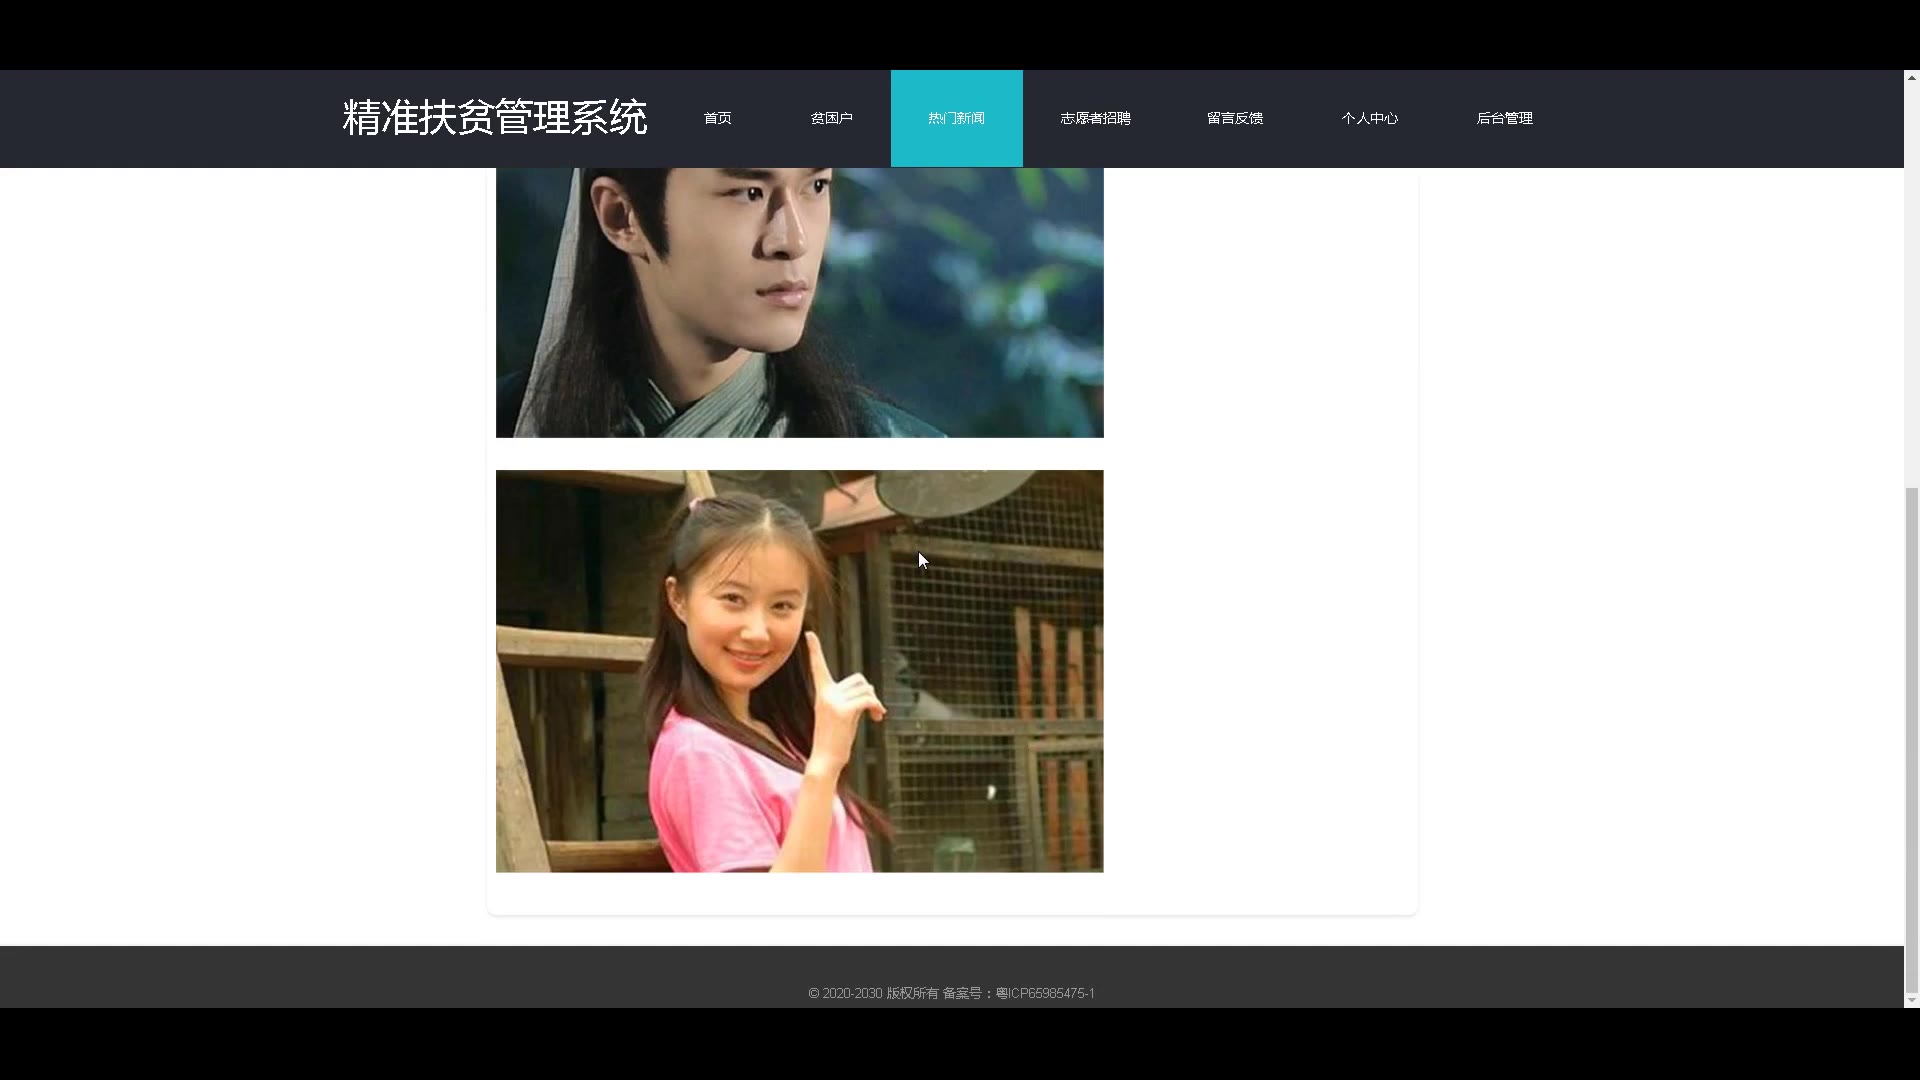Open the 贫困户 navigation tab

(x=831, y=118)
